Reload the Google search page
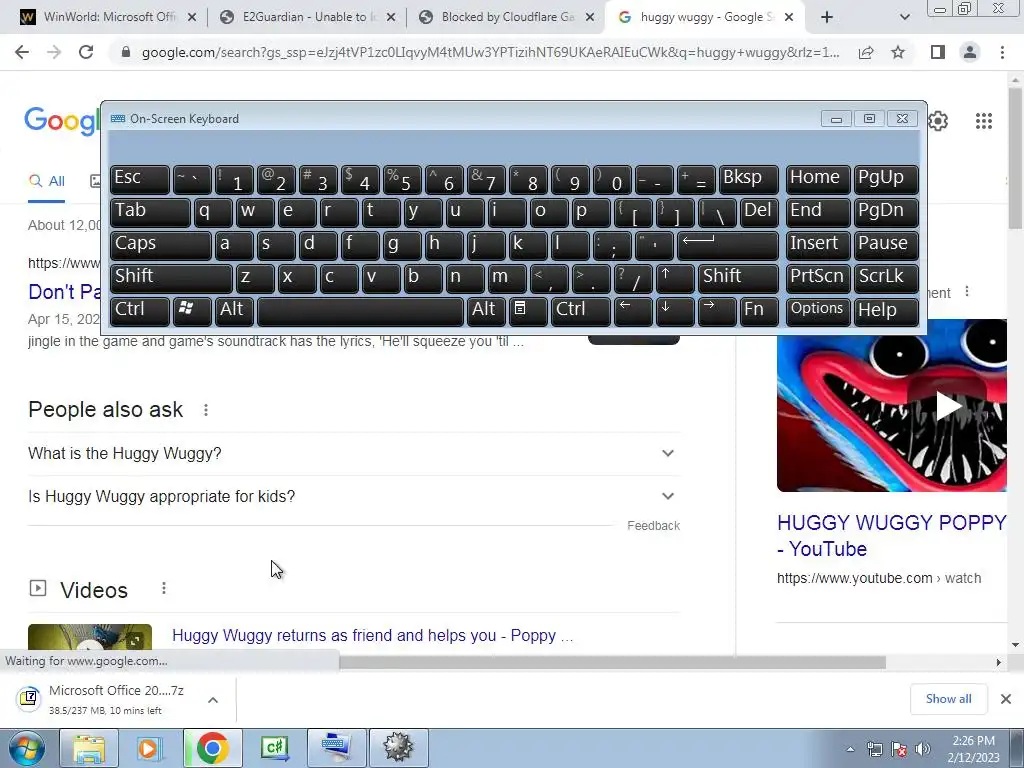1024x768 pixels. (86, 52)
